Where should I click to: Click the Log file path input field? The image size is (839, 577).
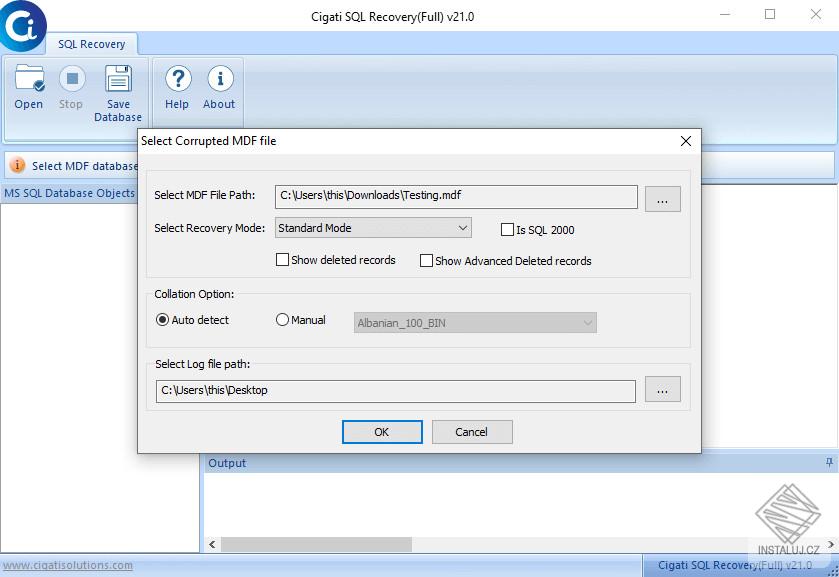point(395,391)
